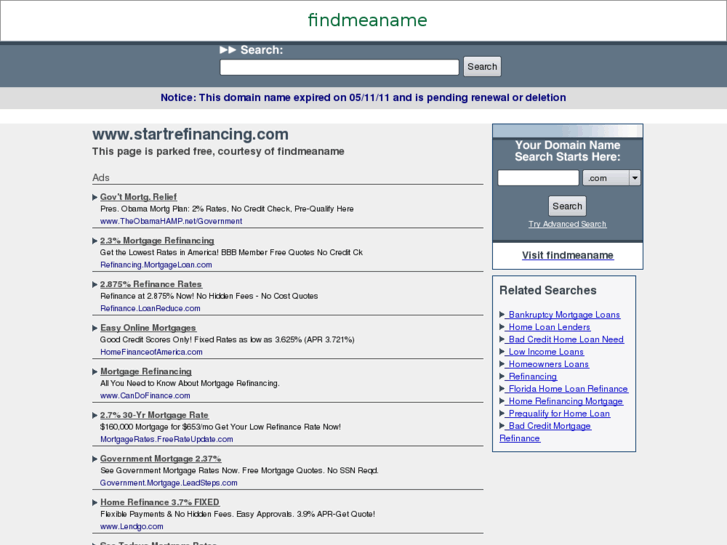Click the domain expired notice text

tap(363, 97)
